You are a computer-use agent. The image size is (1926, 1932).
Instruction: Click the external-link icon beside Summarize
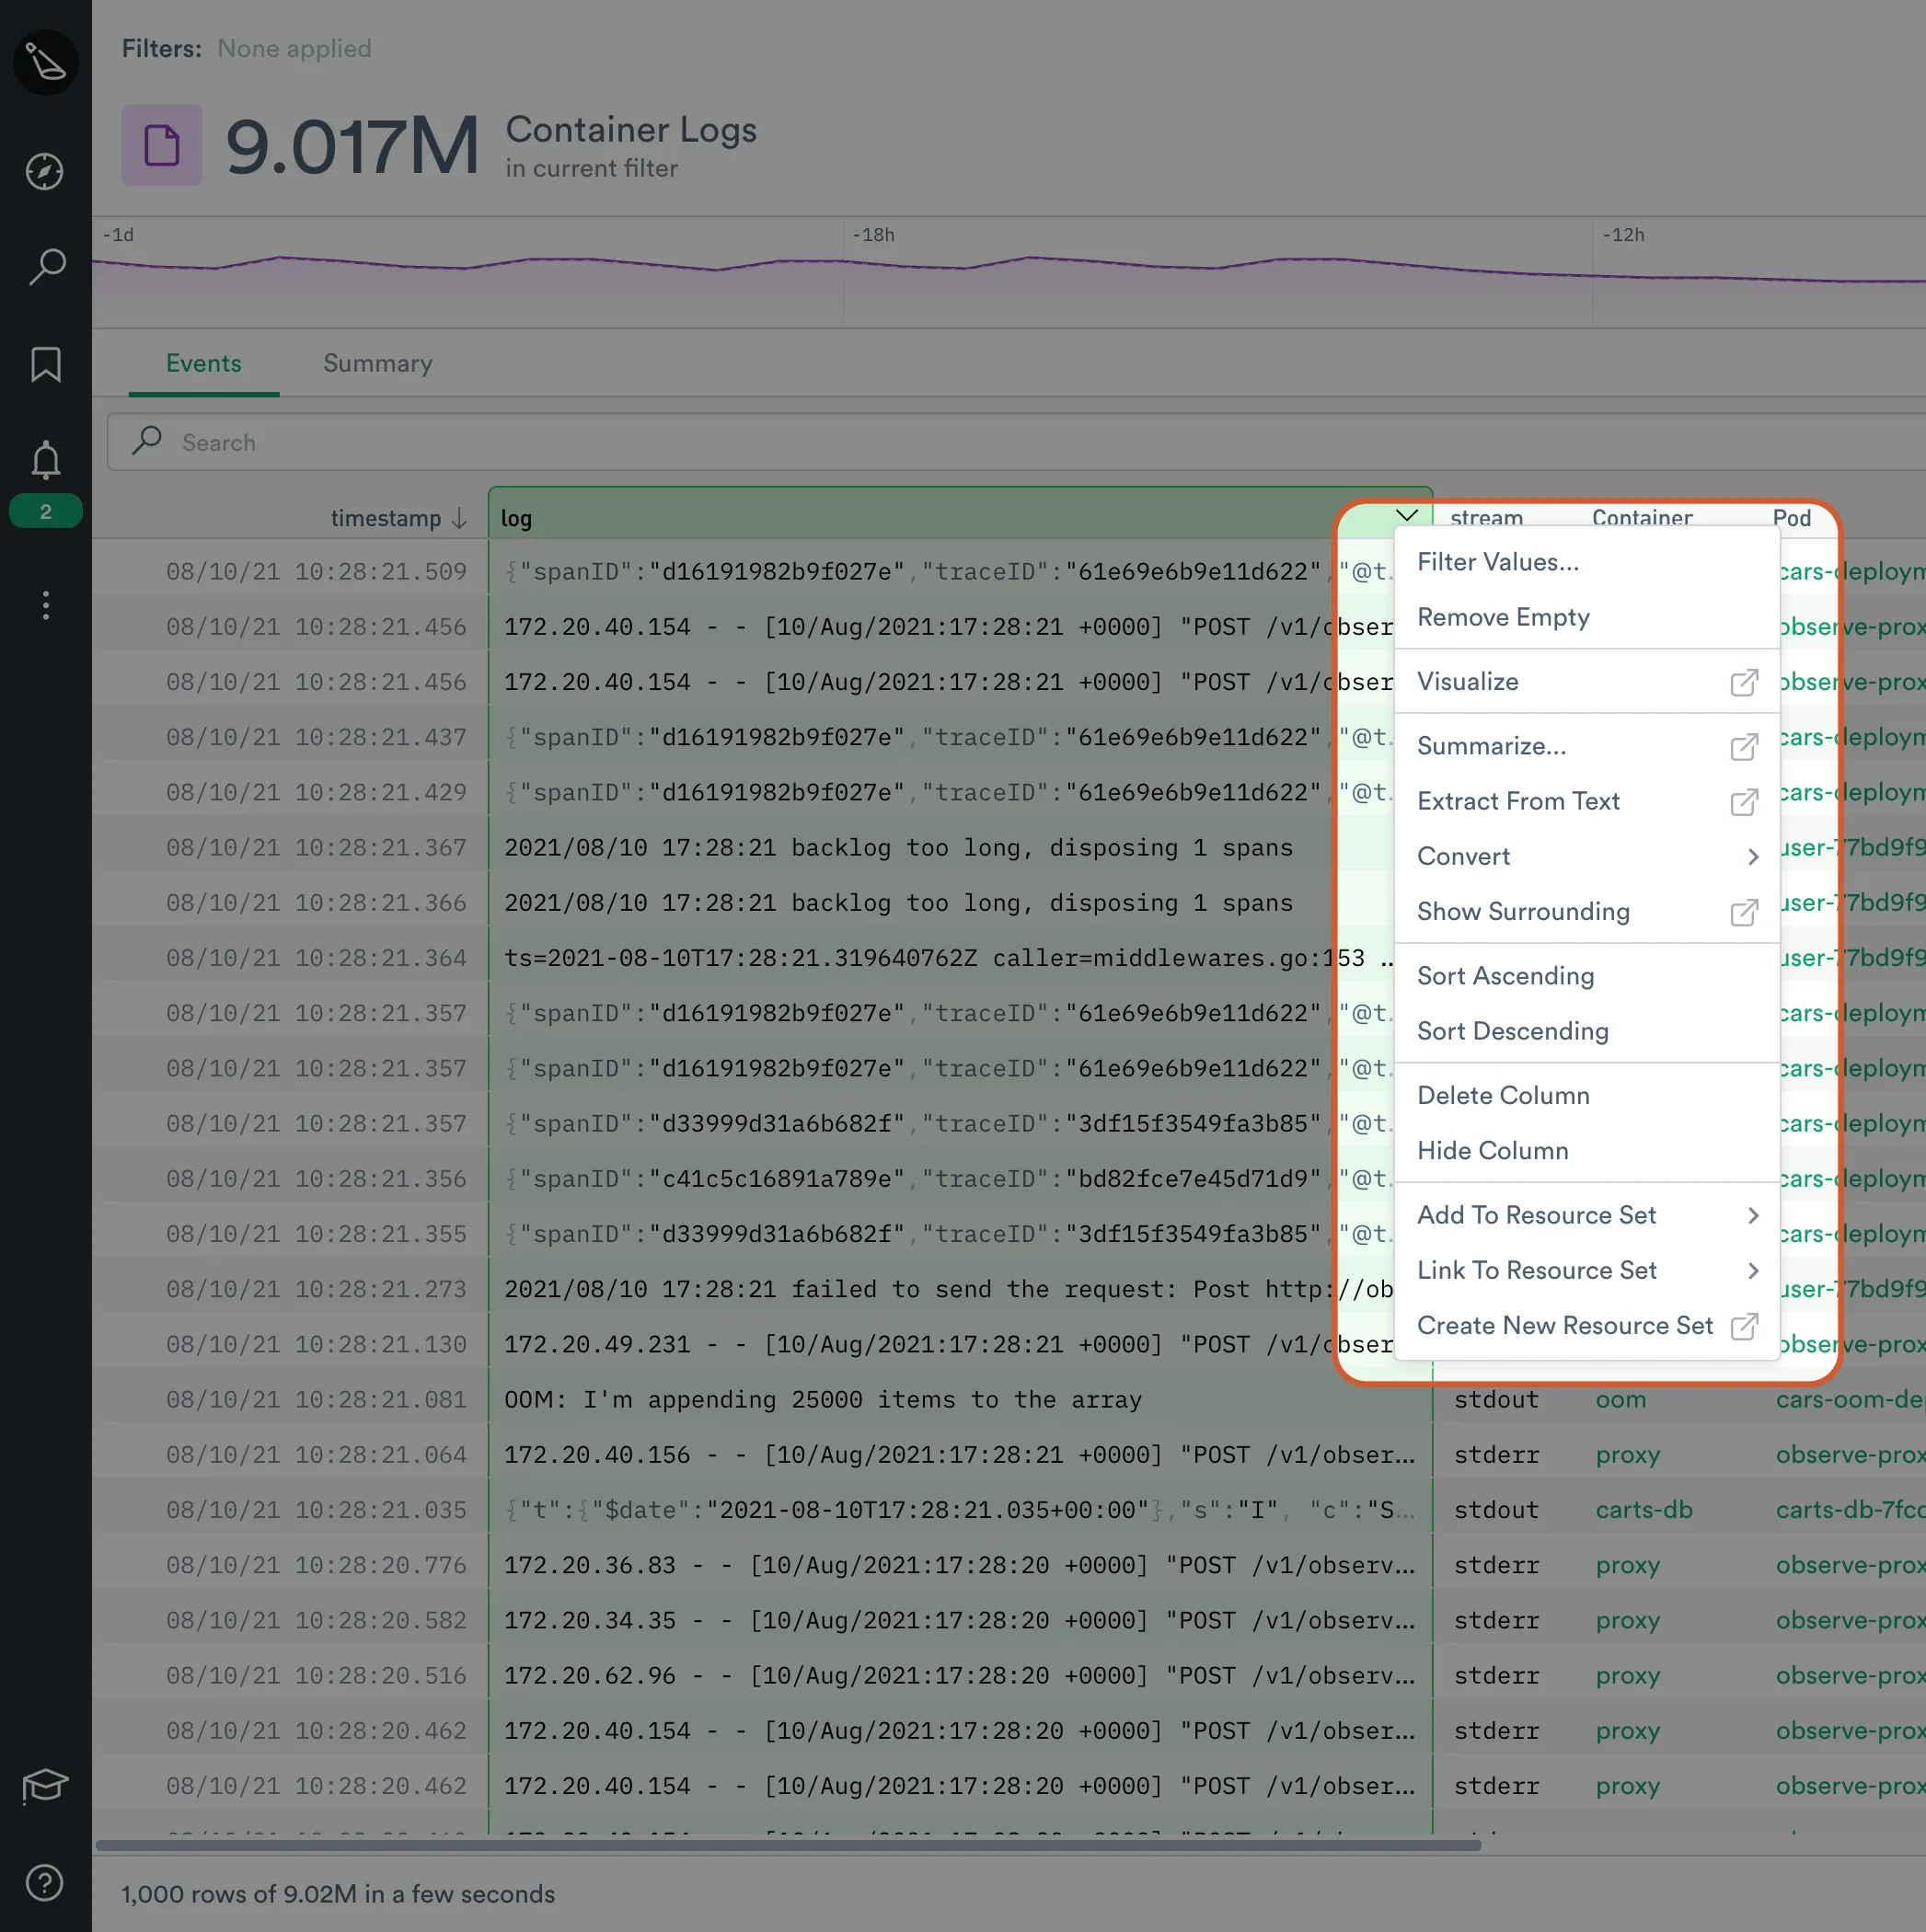click(x=1743, y=747)
